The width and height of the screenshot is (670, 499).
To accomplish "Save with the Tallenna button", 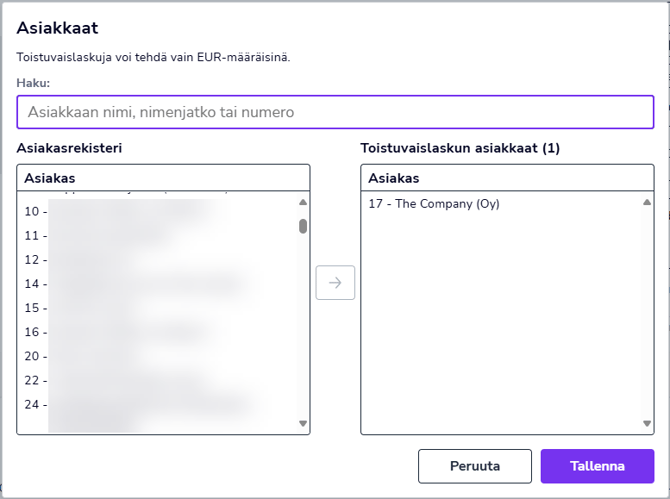I will [x=597, y=466].
